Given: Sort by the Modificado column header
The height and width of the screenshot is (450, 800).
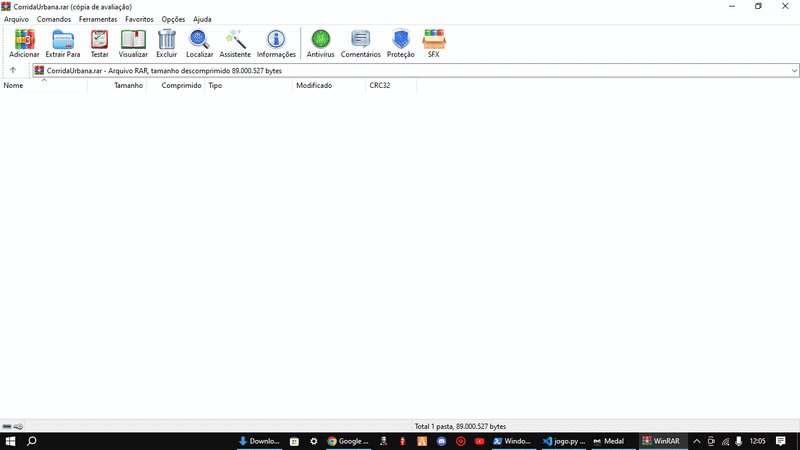Looking at the screenshot, I should click(x=314, y=86).
